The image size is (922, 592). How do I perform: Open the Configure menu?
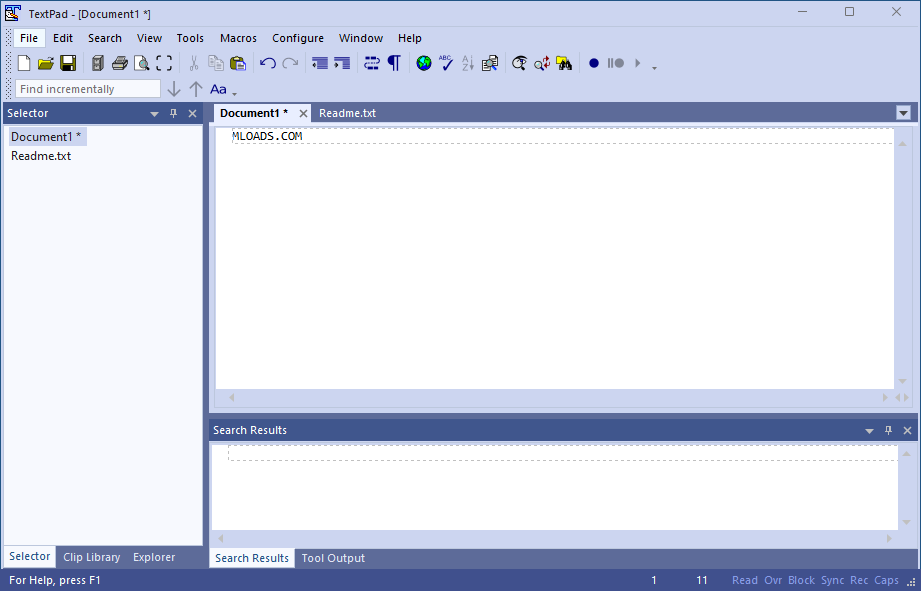point(298,38)
